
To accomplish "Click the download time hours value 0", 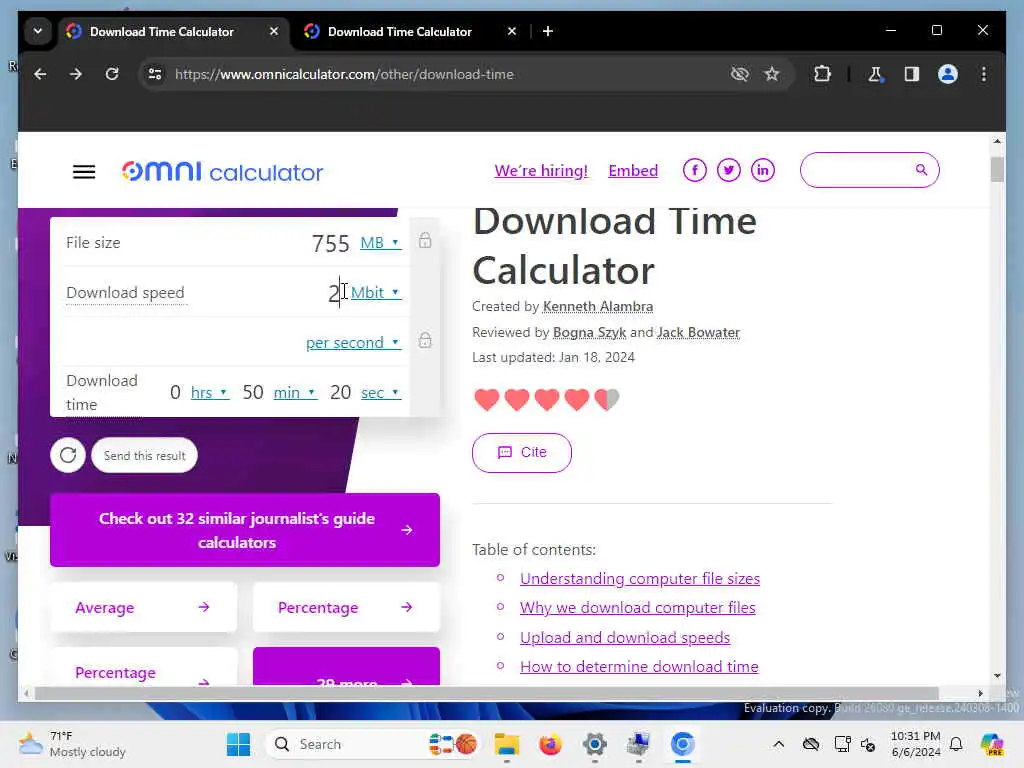I will (175, 392).
